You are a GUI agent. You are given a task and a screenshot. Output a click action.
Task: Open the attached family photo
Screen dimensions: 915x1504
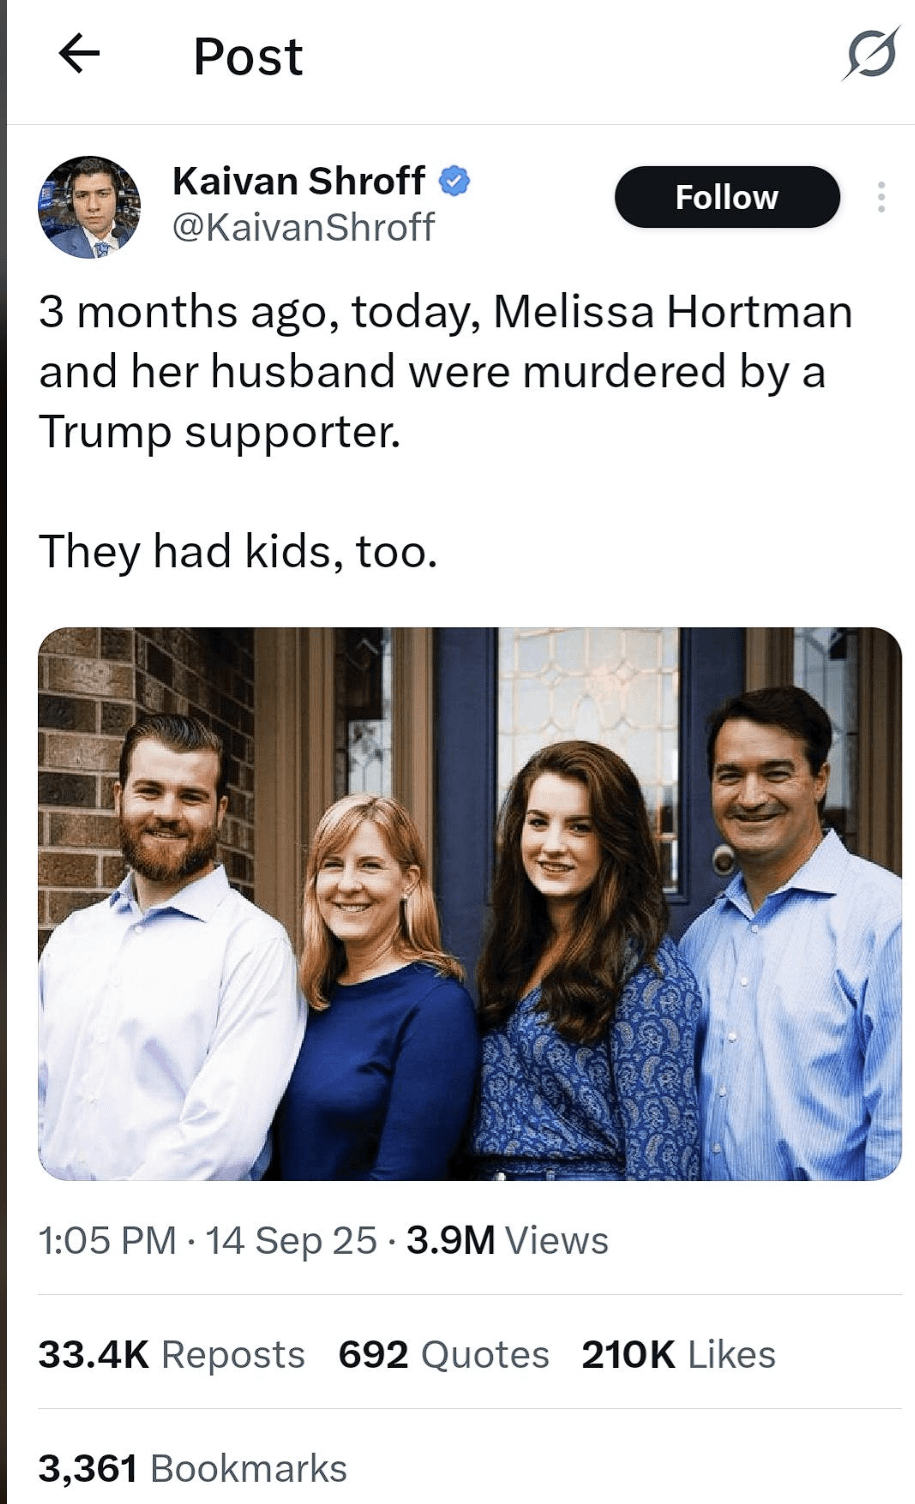pos(470,903)
